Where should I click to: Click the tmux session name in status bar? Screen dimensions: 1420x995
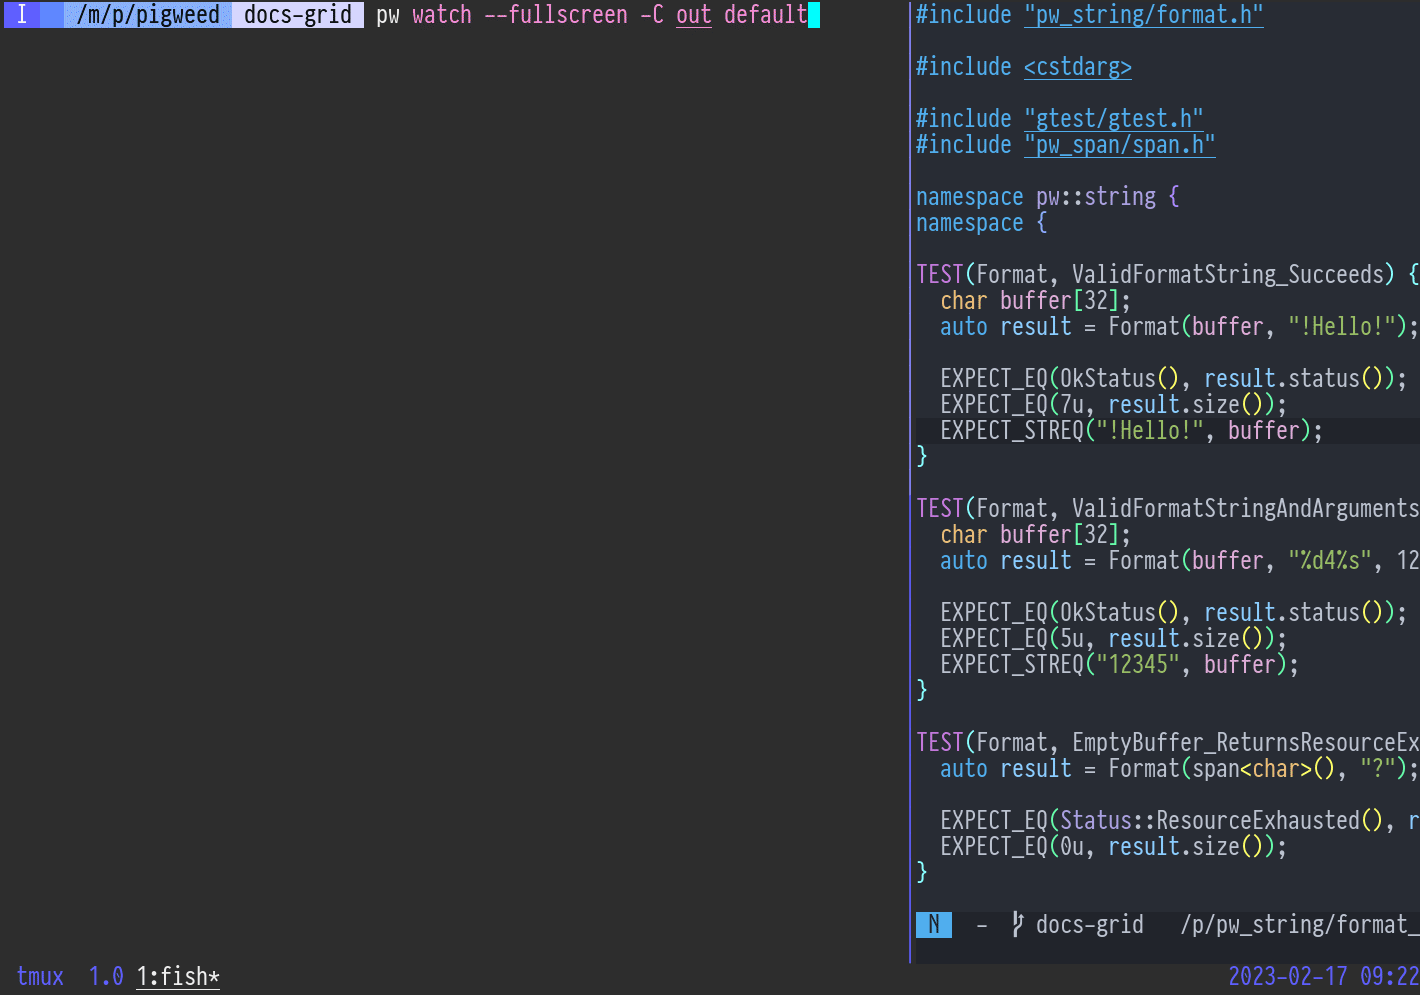click(x=40, y=977)
